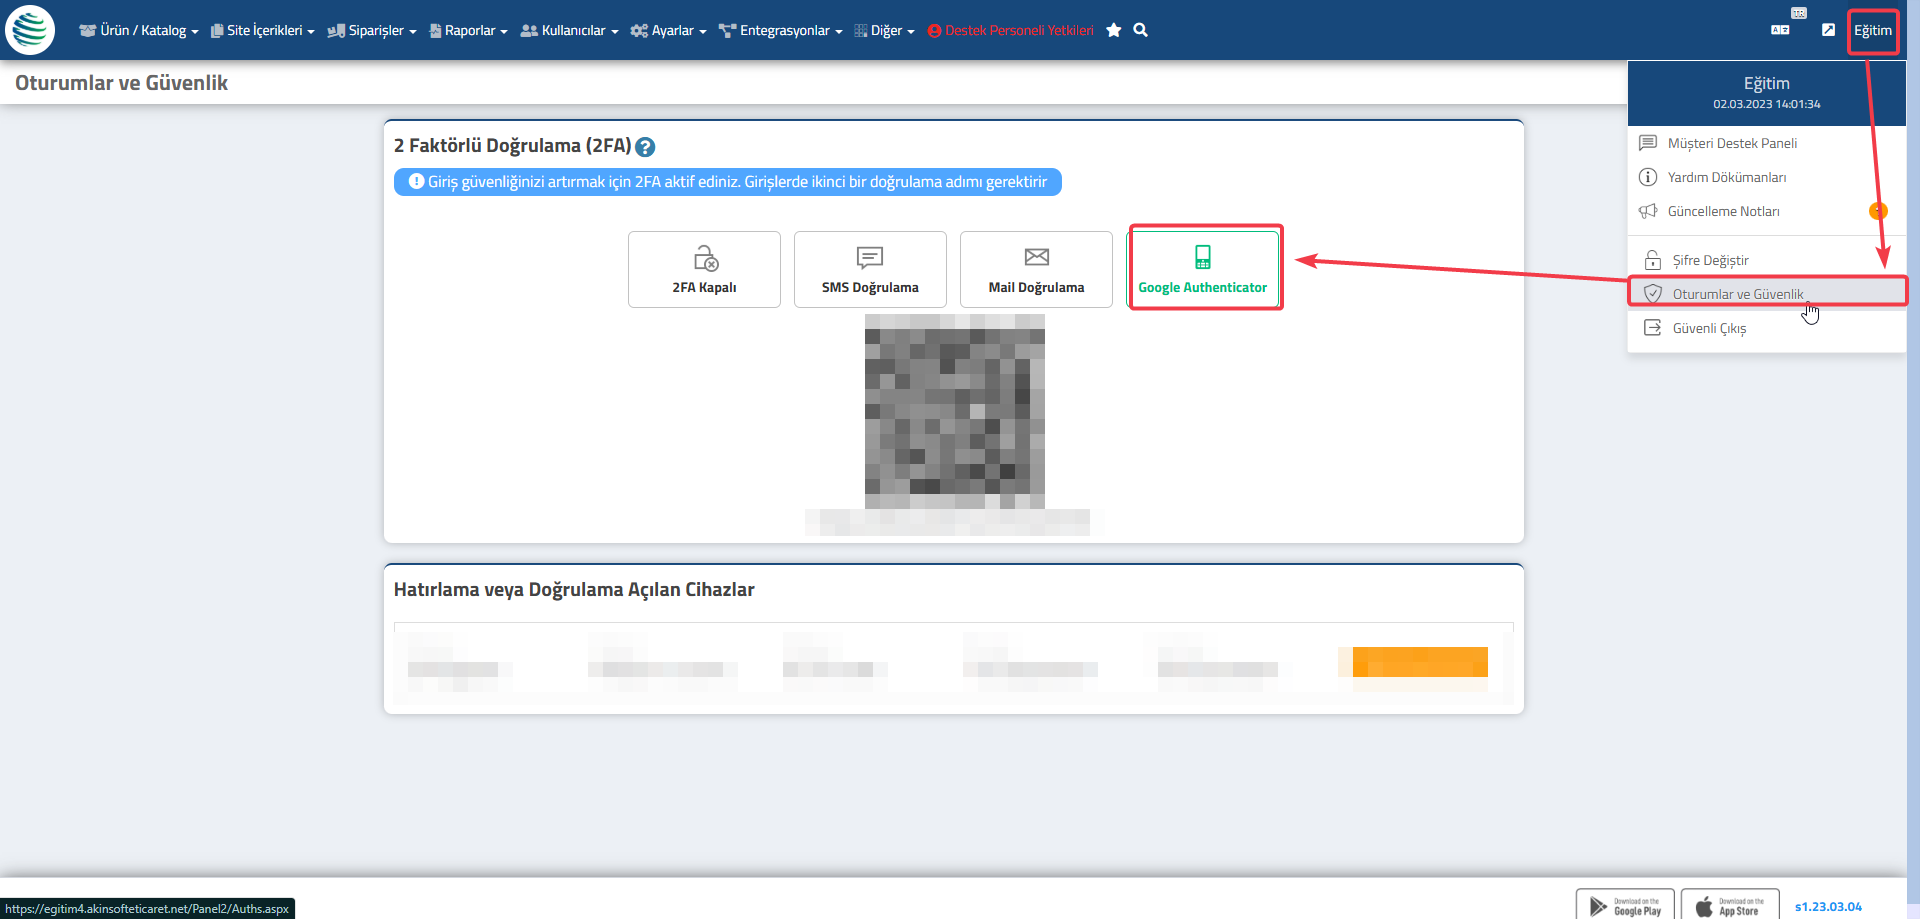Image resolution: width=1920 pixels, height=919 pixels.
Task: Select Güvenli Çıkış to log out
Action: pyautogui.click(x=1709, y=328)
